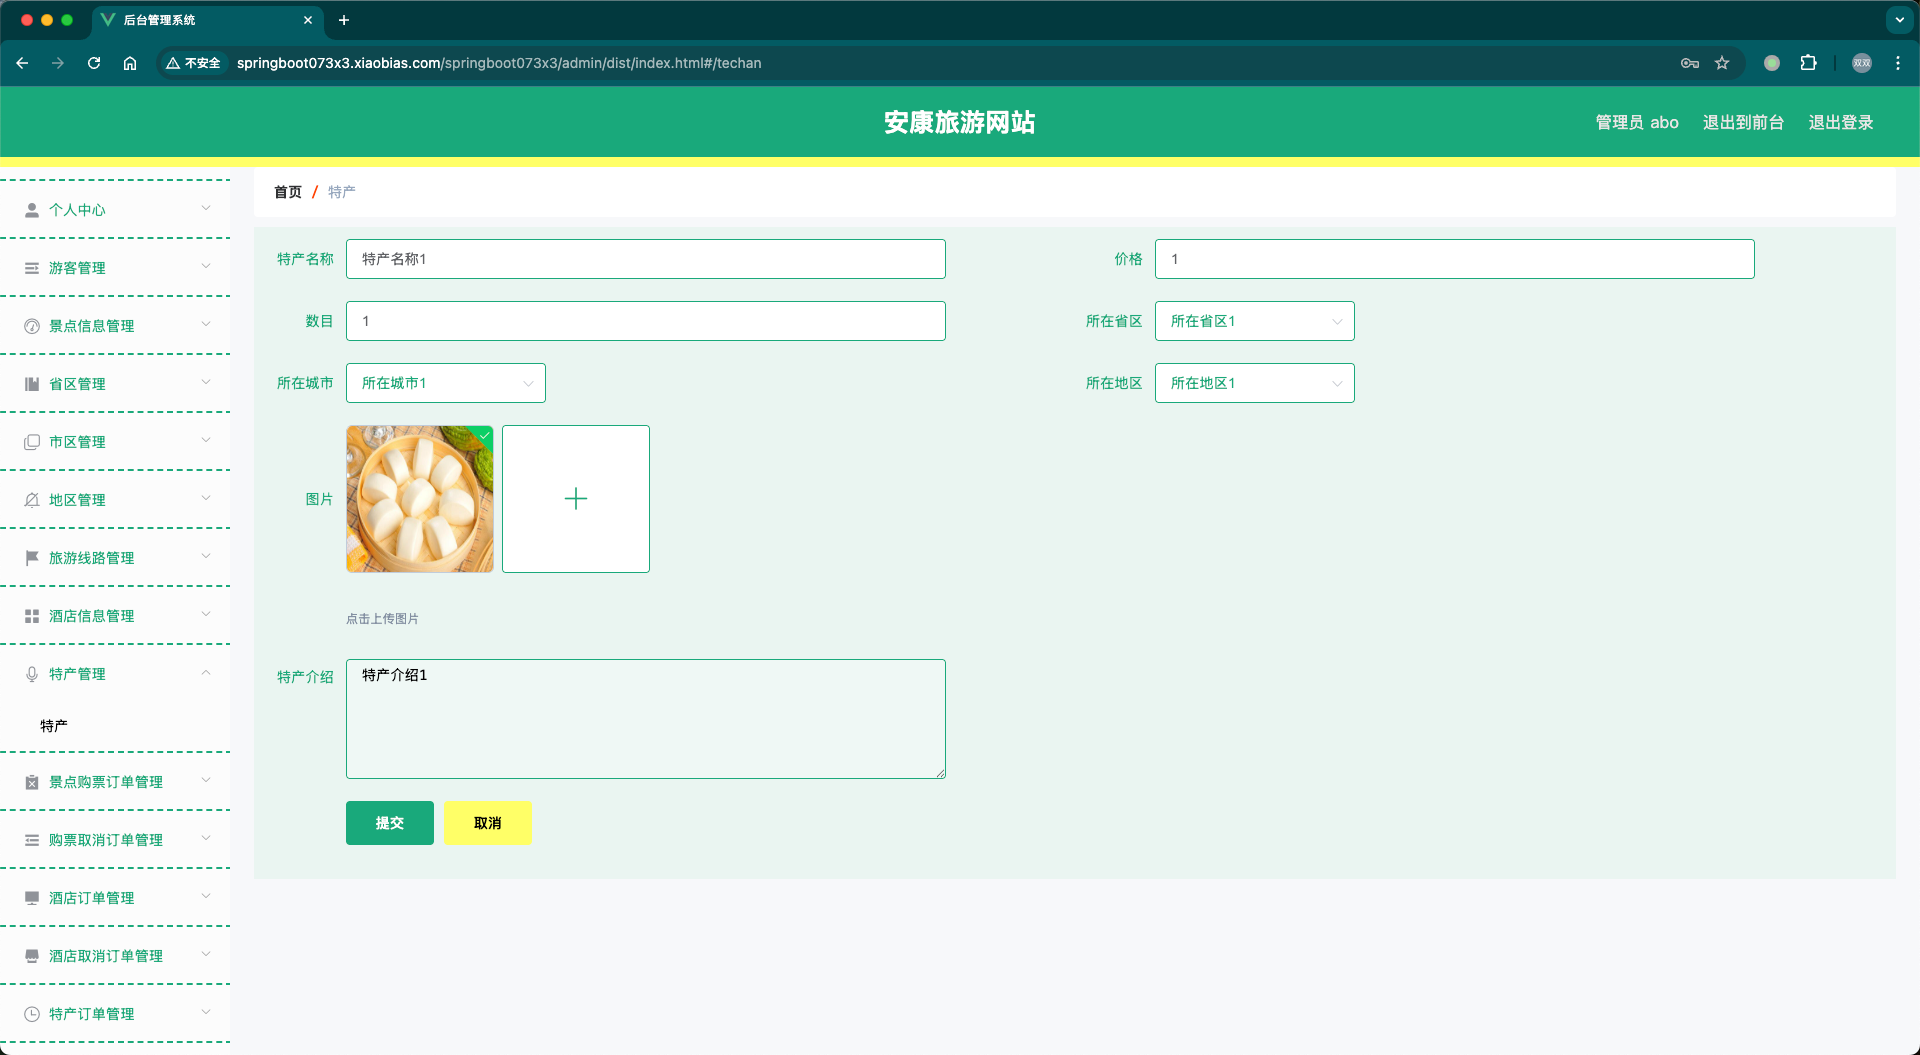Click the 地区管理 bell icon
The height and width of the screenshot is (1055, 1920).
coord(32,500)
